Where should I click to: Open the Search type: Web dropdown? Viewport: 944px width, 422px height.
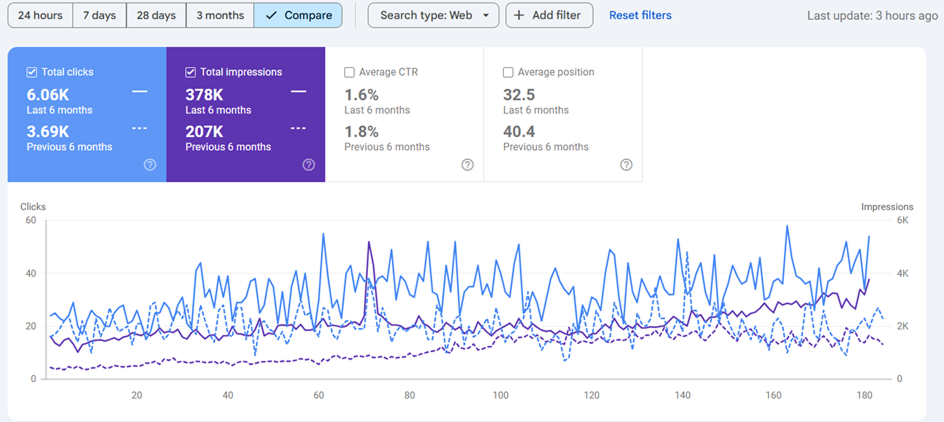pyautogui.click(x=433, y=15)
